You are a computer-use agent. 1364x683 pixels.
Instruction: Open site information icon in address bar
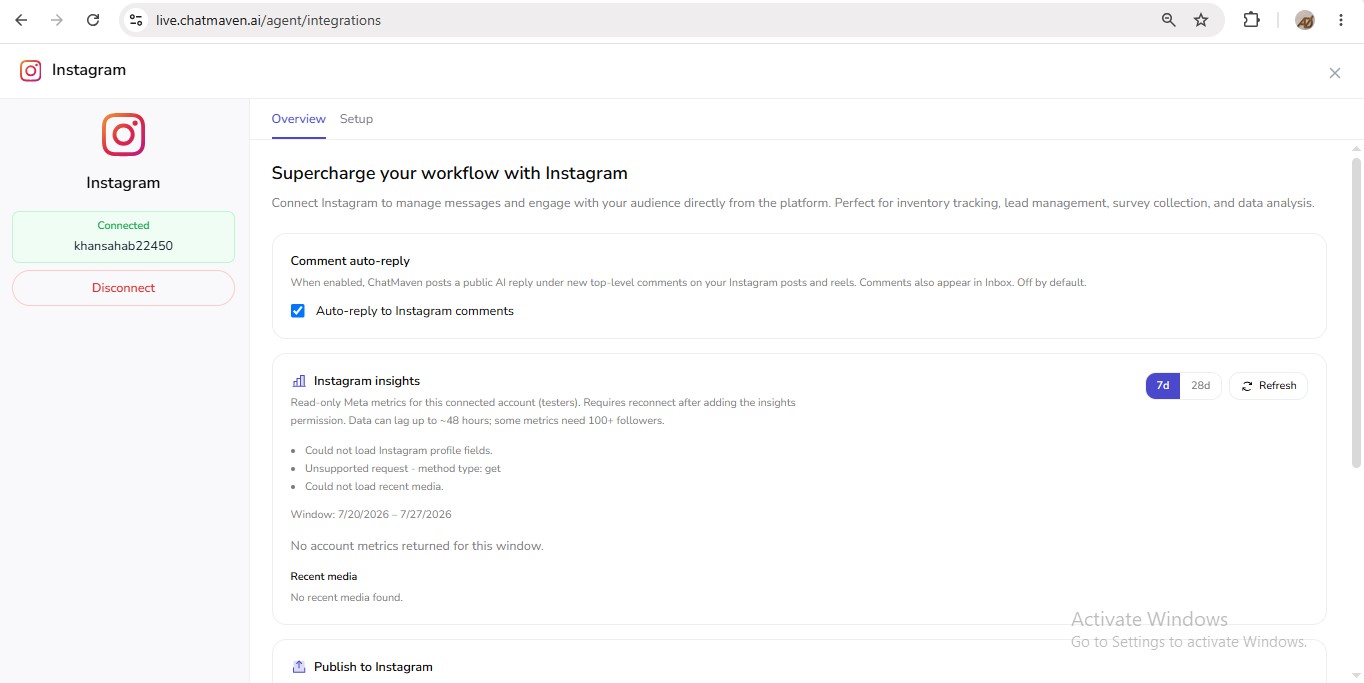[x=137, y=20]
